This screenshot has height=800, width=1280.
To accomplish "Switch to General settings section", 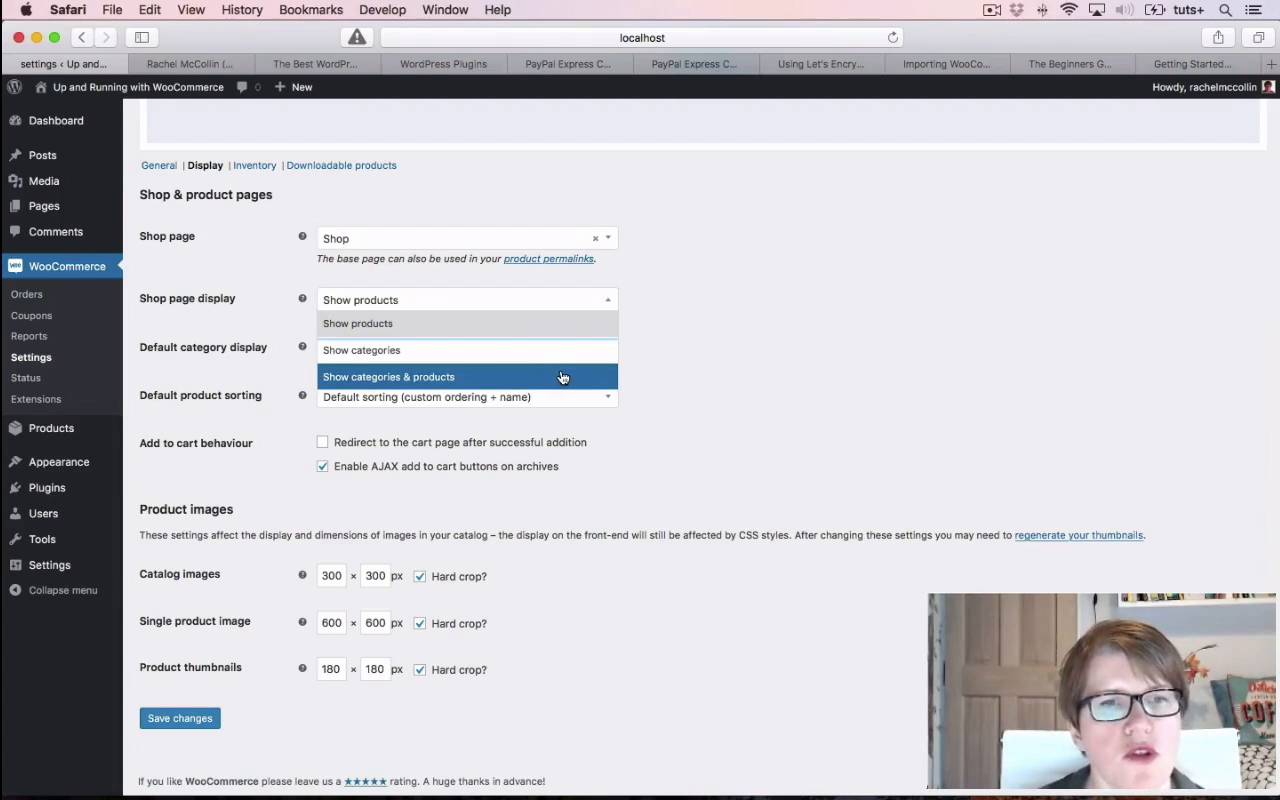I will coord(159,166).
